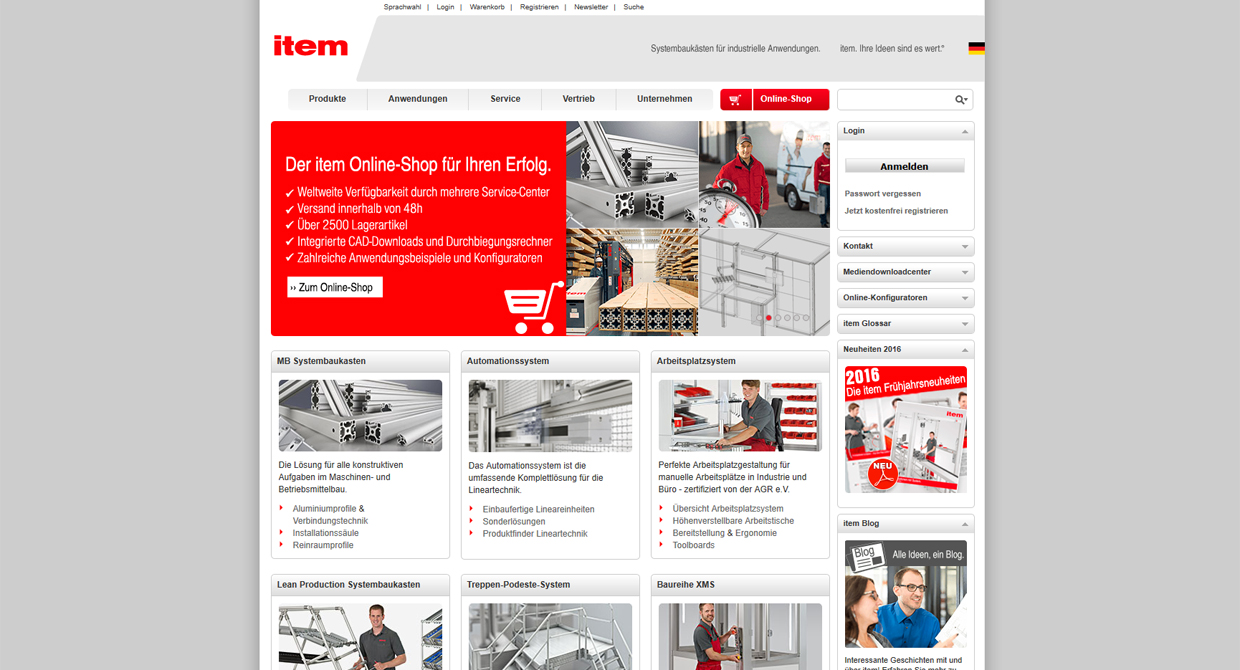1240x670 pixels.
Task: Expand the Kontakt panel
Action: pyautogui.click(x=965, y=246)
